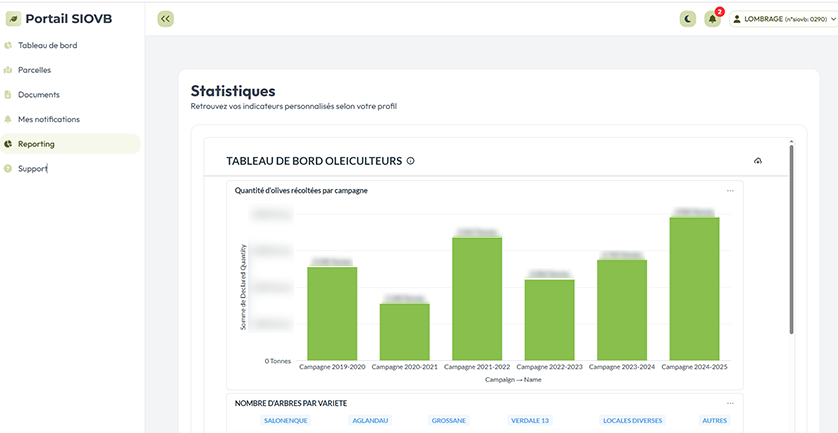This screenshot has width=838, height=433.
Task: Click the Campagne 2022-2023 bar
Action: coord(549,320)
